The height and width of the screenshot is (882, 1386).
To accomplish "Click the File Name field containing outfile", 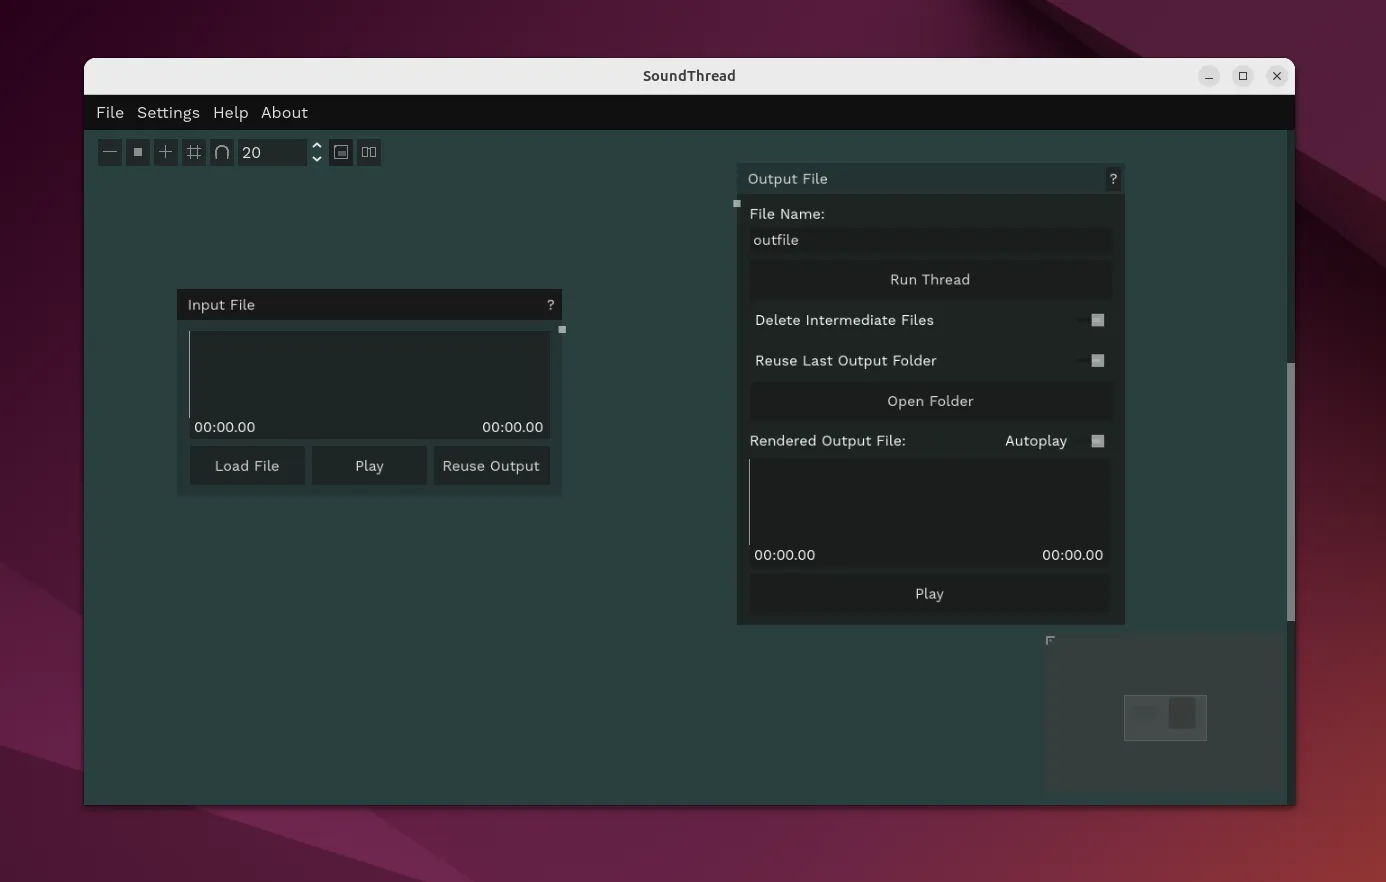I will [930, 240].
